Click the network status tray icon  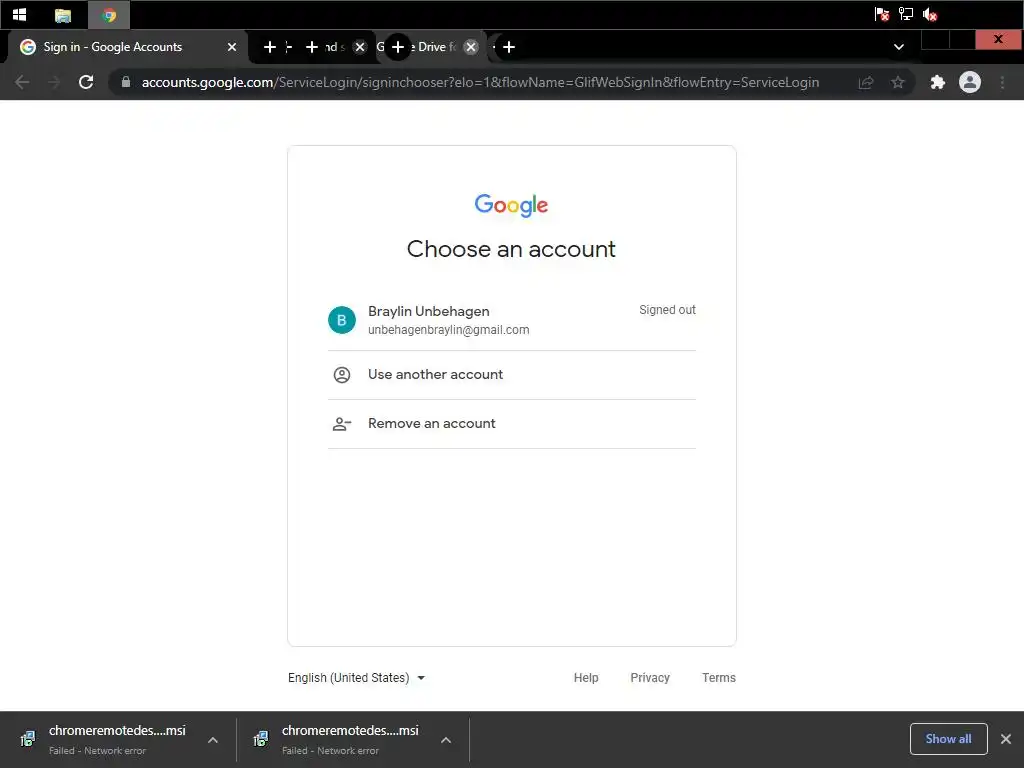(x=906, y=14)
